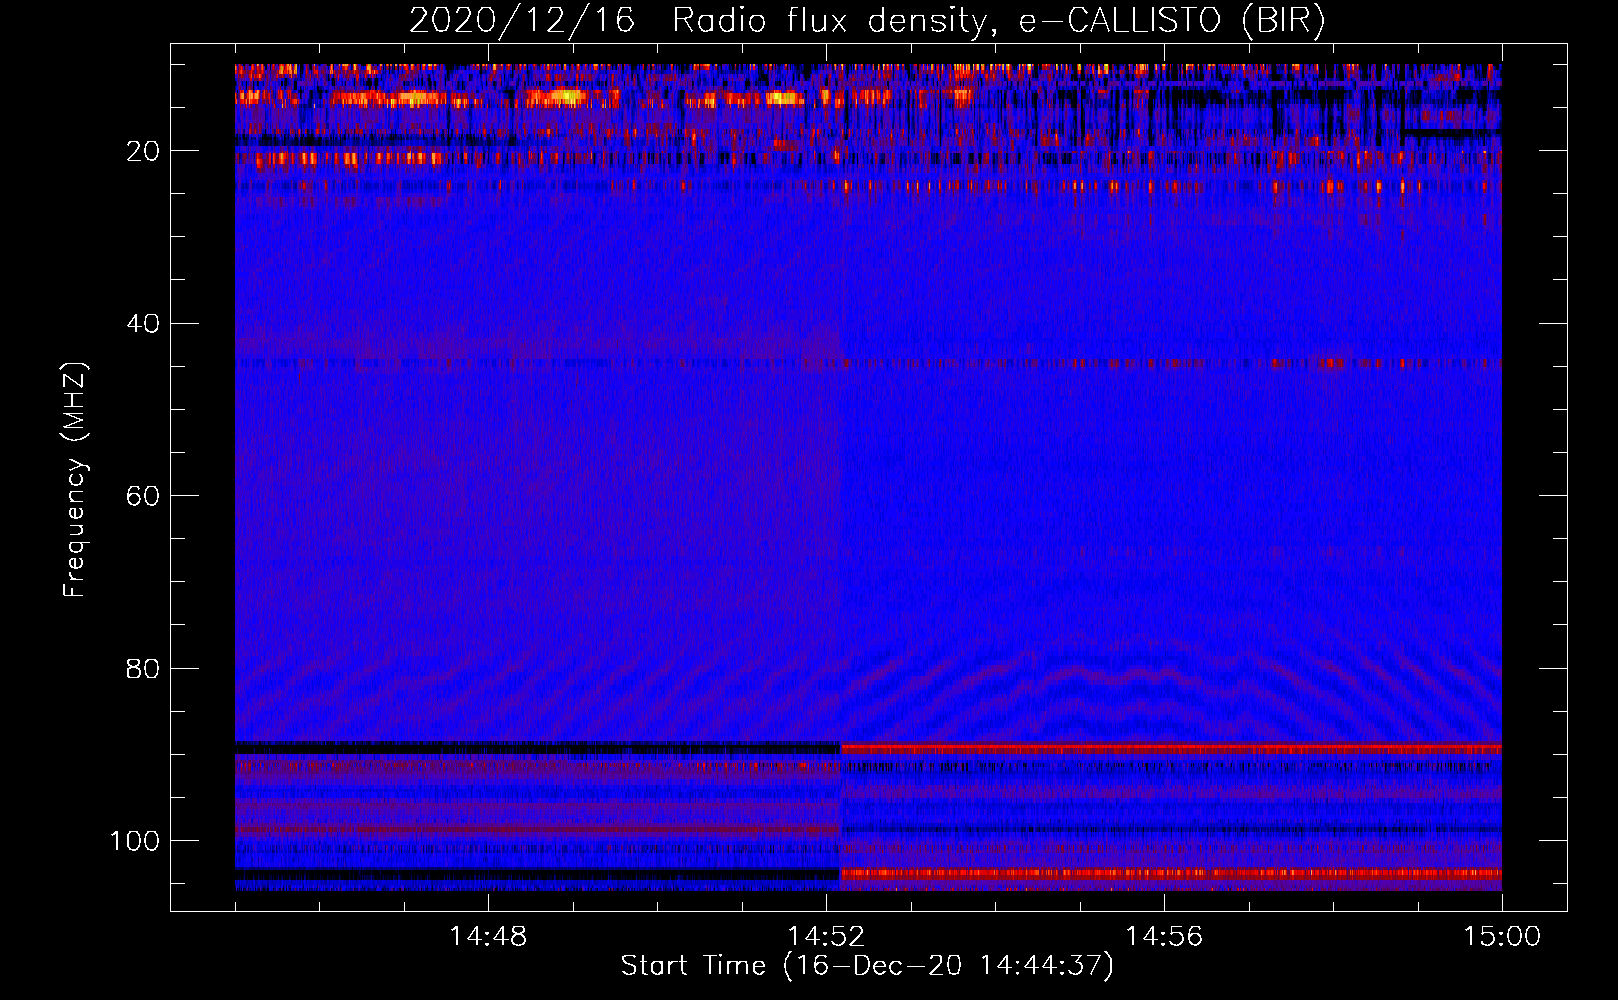Click the 15:00 time tick label
The height and width of the screenshot is (1000, 1618).
pyautogui.click(x=1502, y=937)
